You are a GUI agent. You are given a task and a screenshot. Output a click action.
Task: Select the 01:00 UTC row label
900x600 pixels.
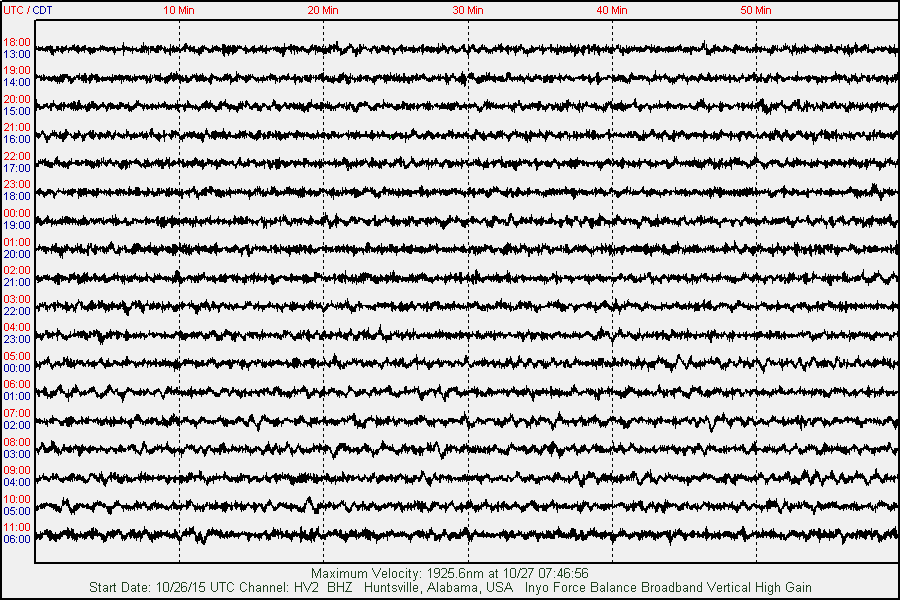[x=17, y=242]
